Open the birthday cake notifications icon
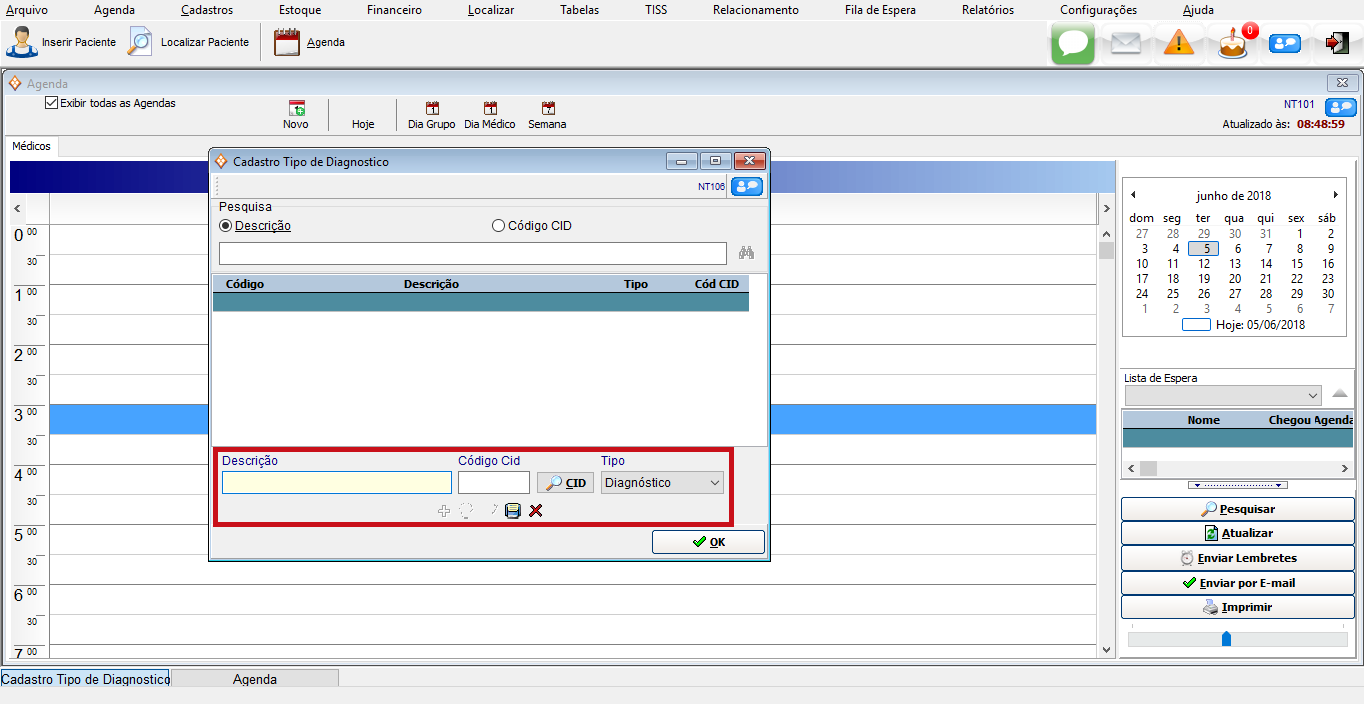The height and width of the screenshot is (704, 1364). click(x=1233, y=44)
